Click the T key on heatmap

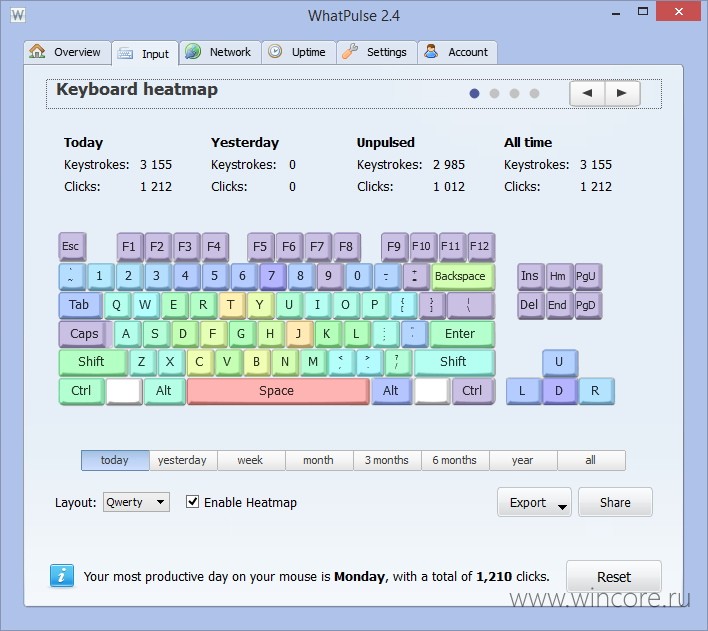[232, 305]
